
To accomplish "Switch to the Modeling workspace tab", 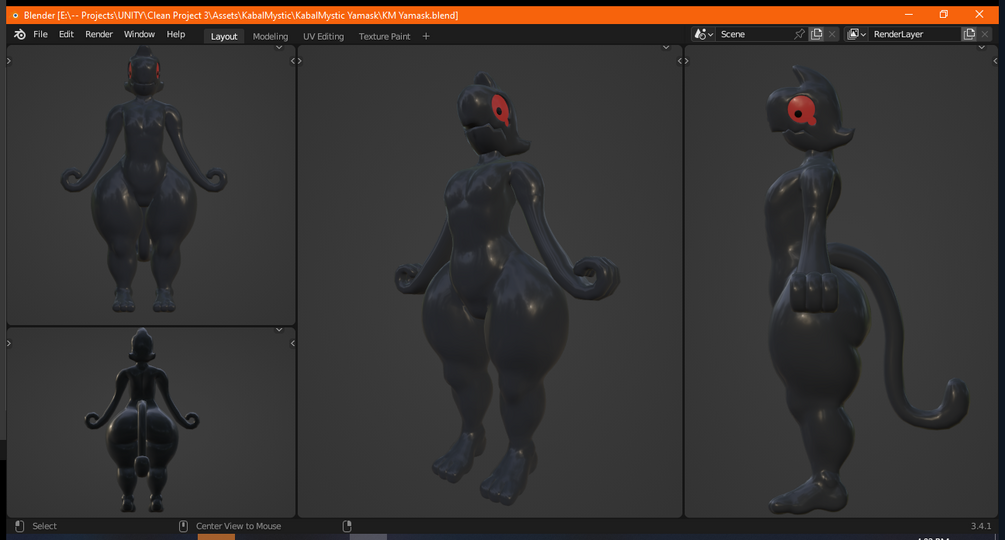I will pos(270,37).
